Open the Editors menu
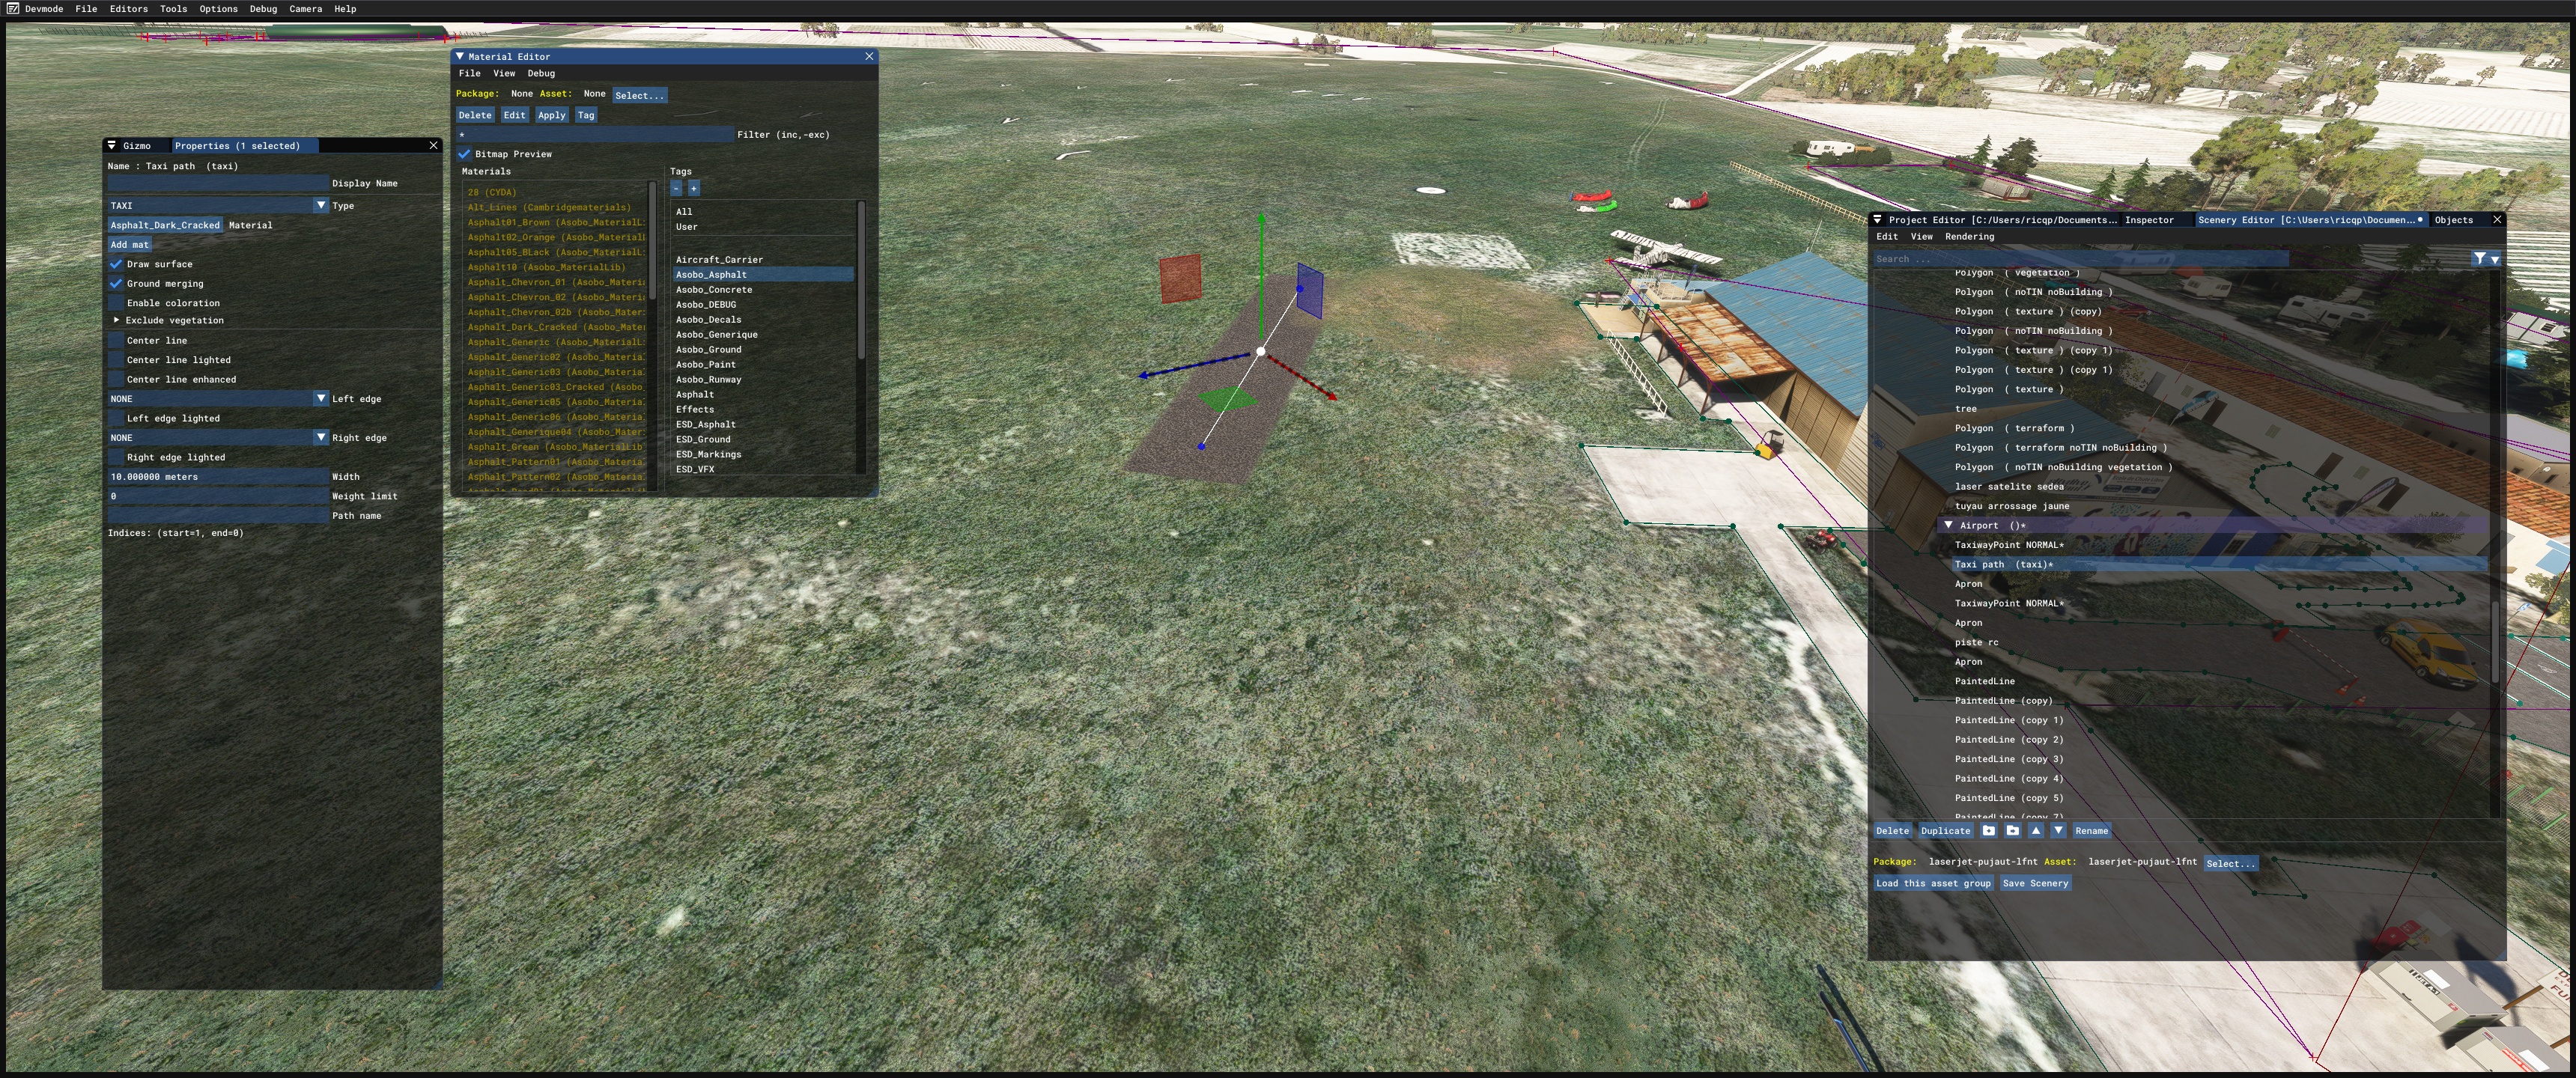This screenshot has width=2576, height=1078. point(129,9)
